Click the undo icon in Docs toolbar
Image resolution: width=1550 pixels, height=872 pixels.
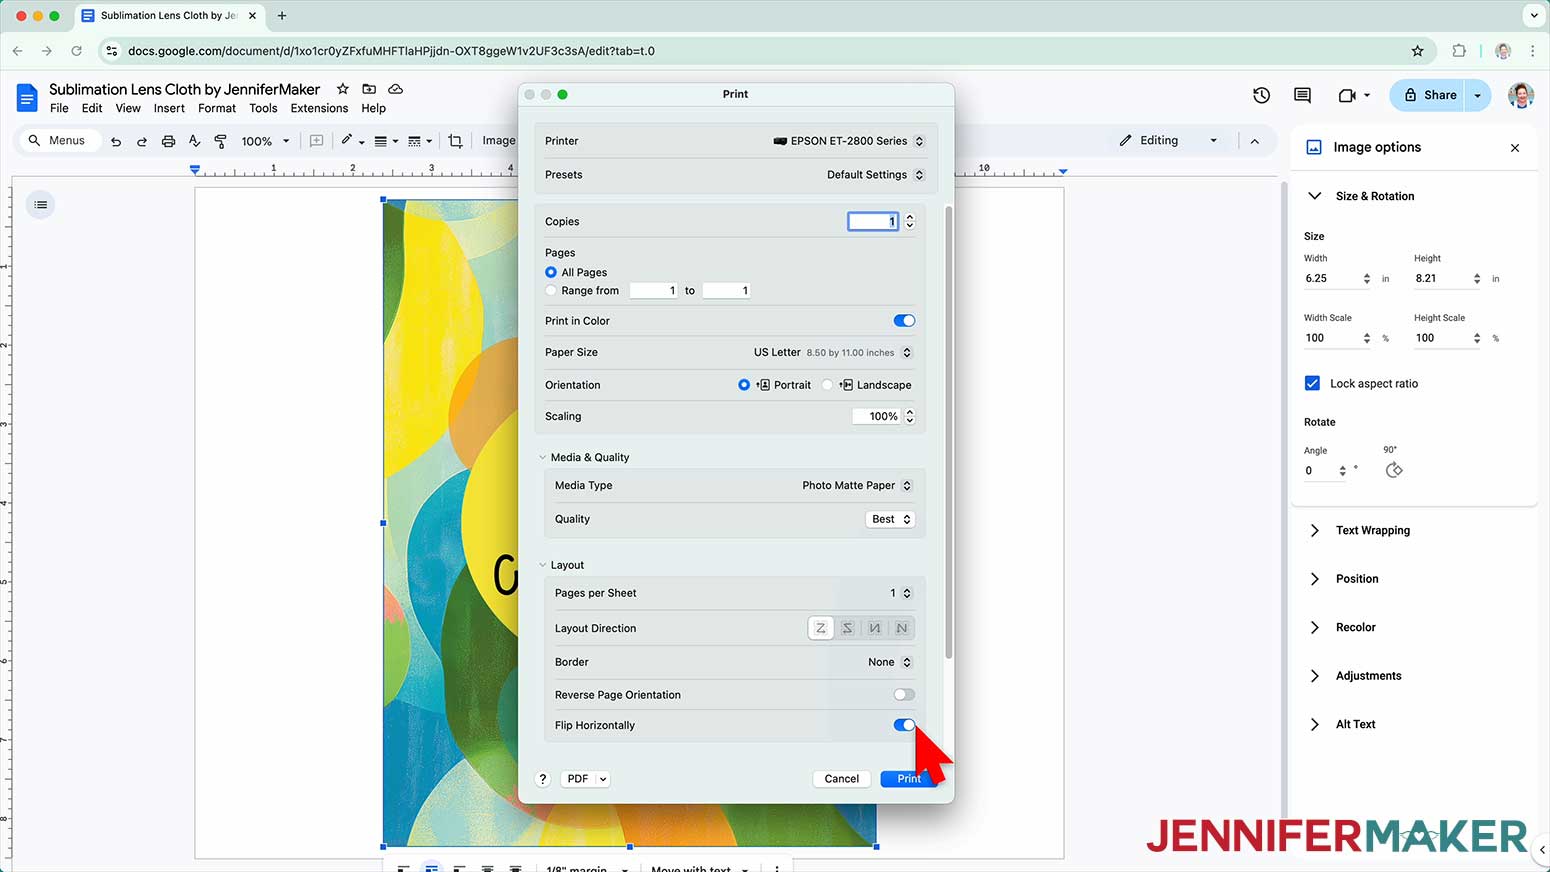[116, 141]
